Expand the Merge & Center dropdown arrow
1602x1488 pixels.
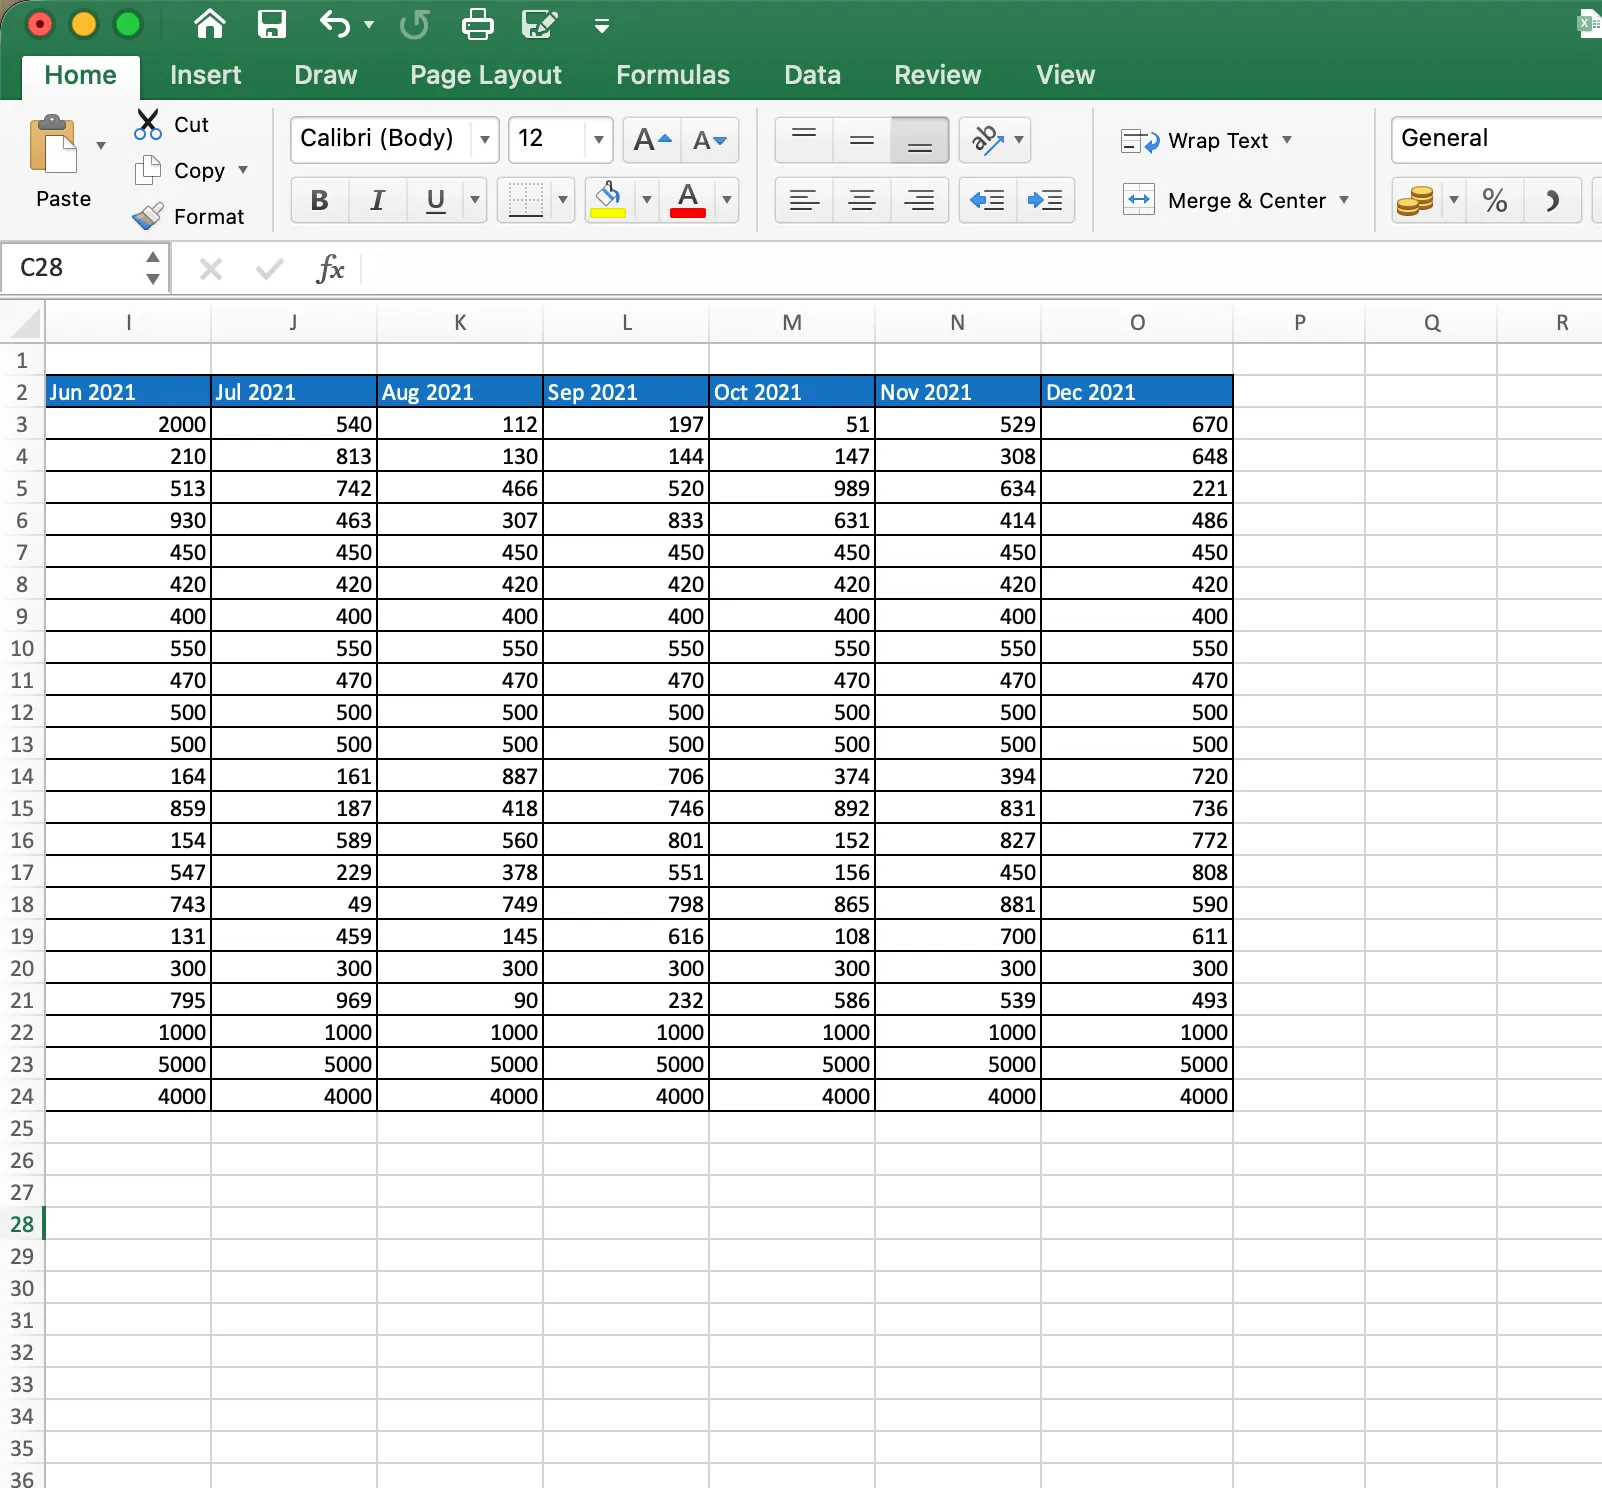coord(1344,200)
